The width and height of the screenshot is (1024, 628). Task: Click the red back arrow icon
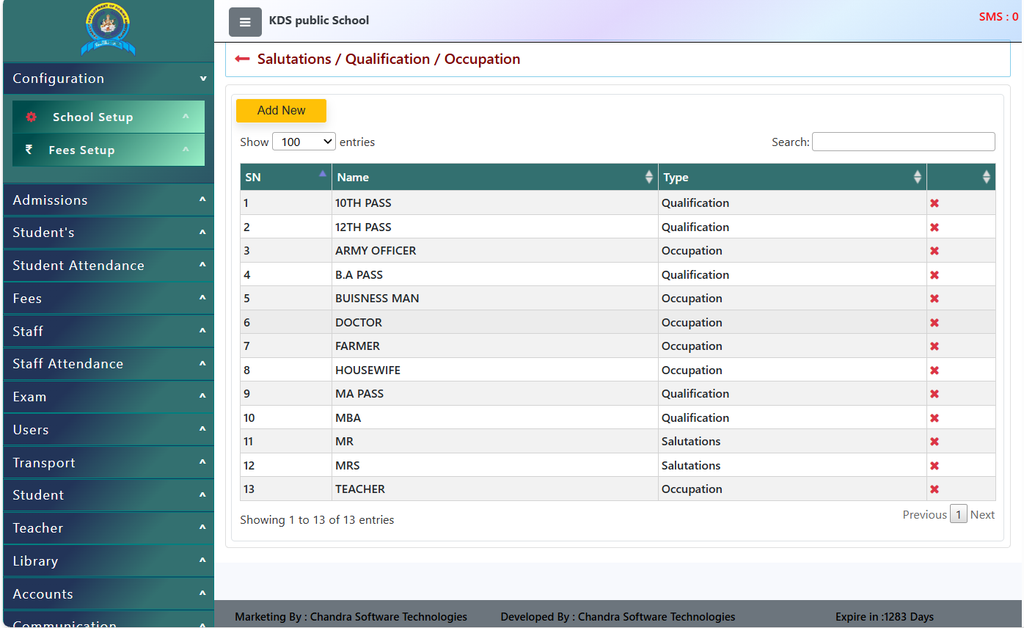point(242,59)
